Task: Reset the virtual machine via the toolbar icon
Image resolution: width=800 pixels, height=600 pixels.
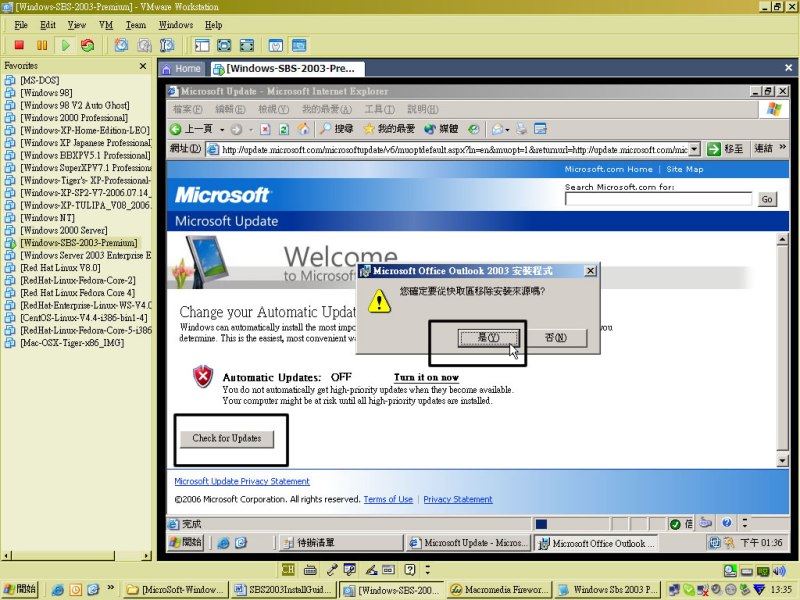Action: coord(88,45)
